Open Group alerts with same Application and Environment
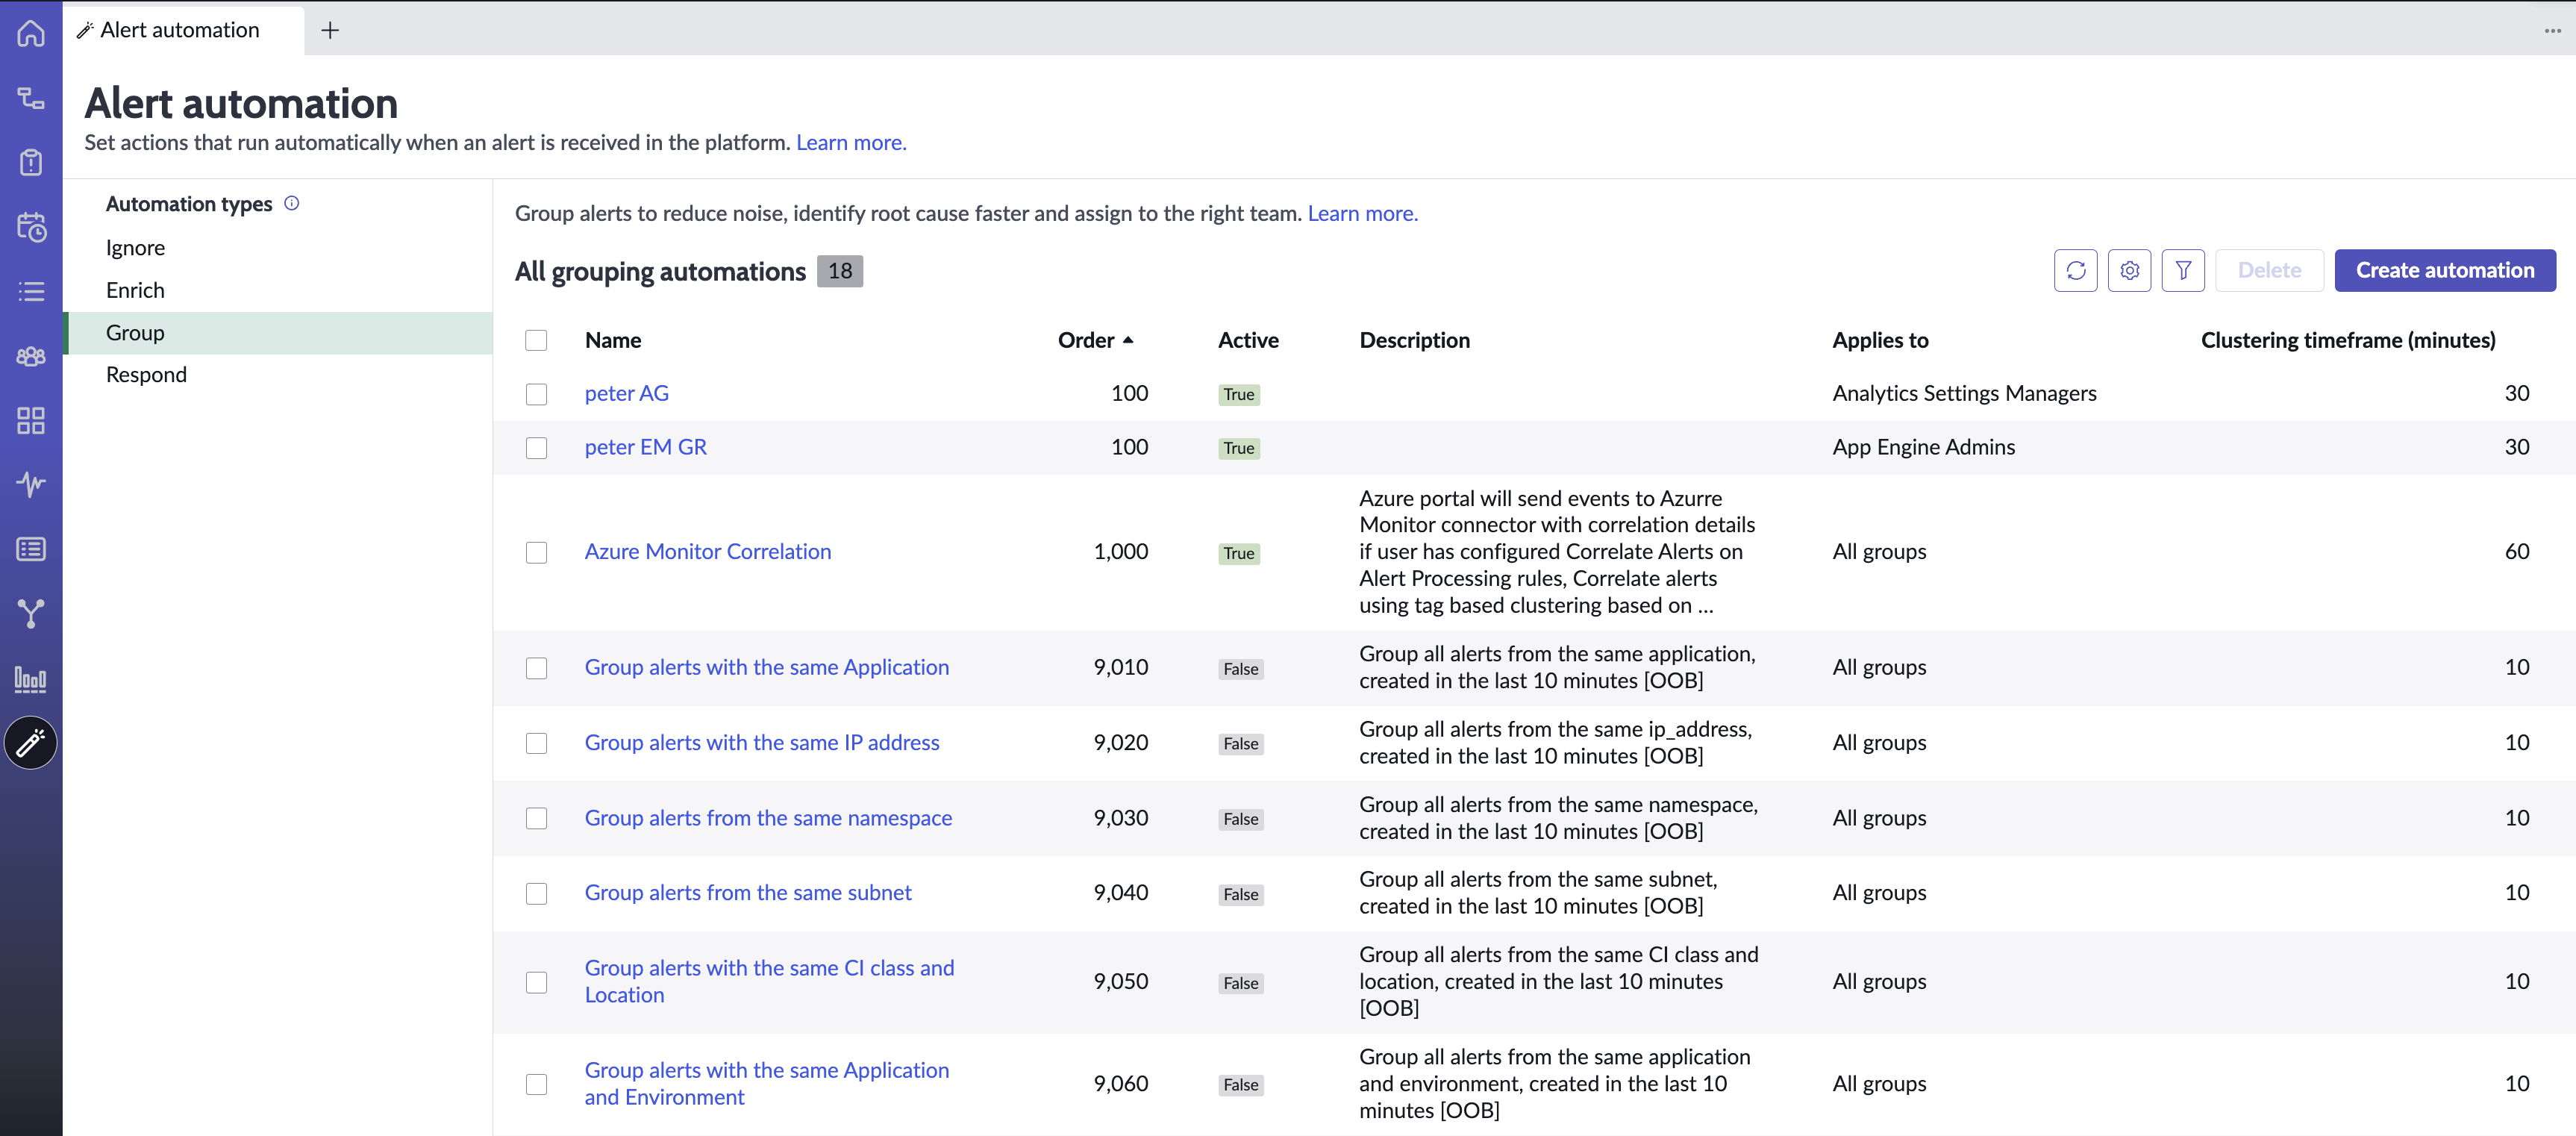Screen dimensions: 2576x1136 tap(767, 1084)
